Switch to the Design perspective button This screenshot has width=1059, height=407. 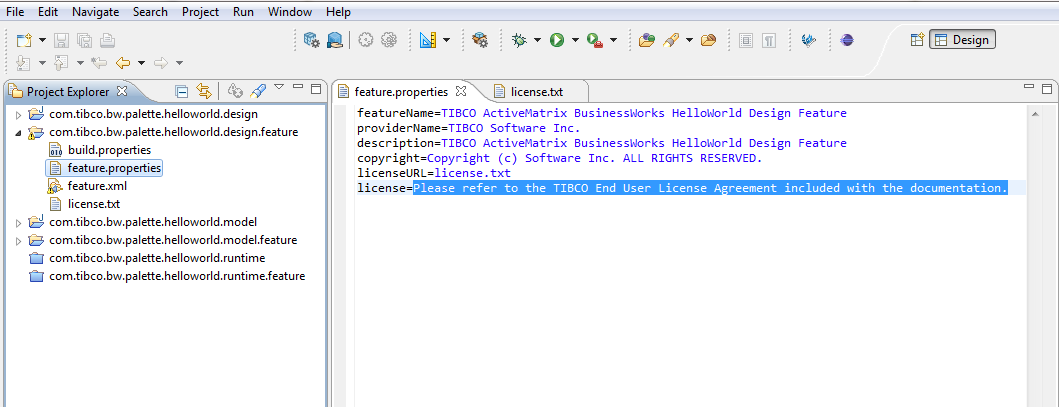click(962, 40)
